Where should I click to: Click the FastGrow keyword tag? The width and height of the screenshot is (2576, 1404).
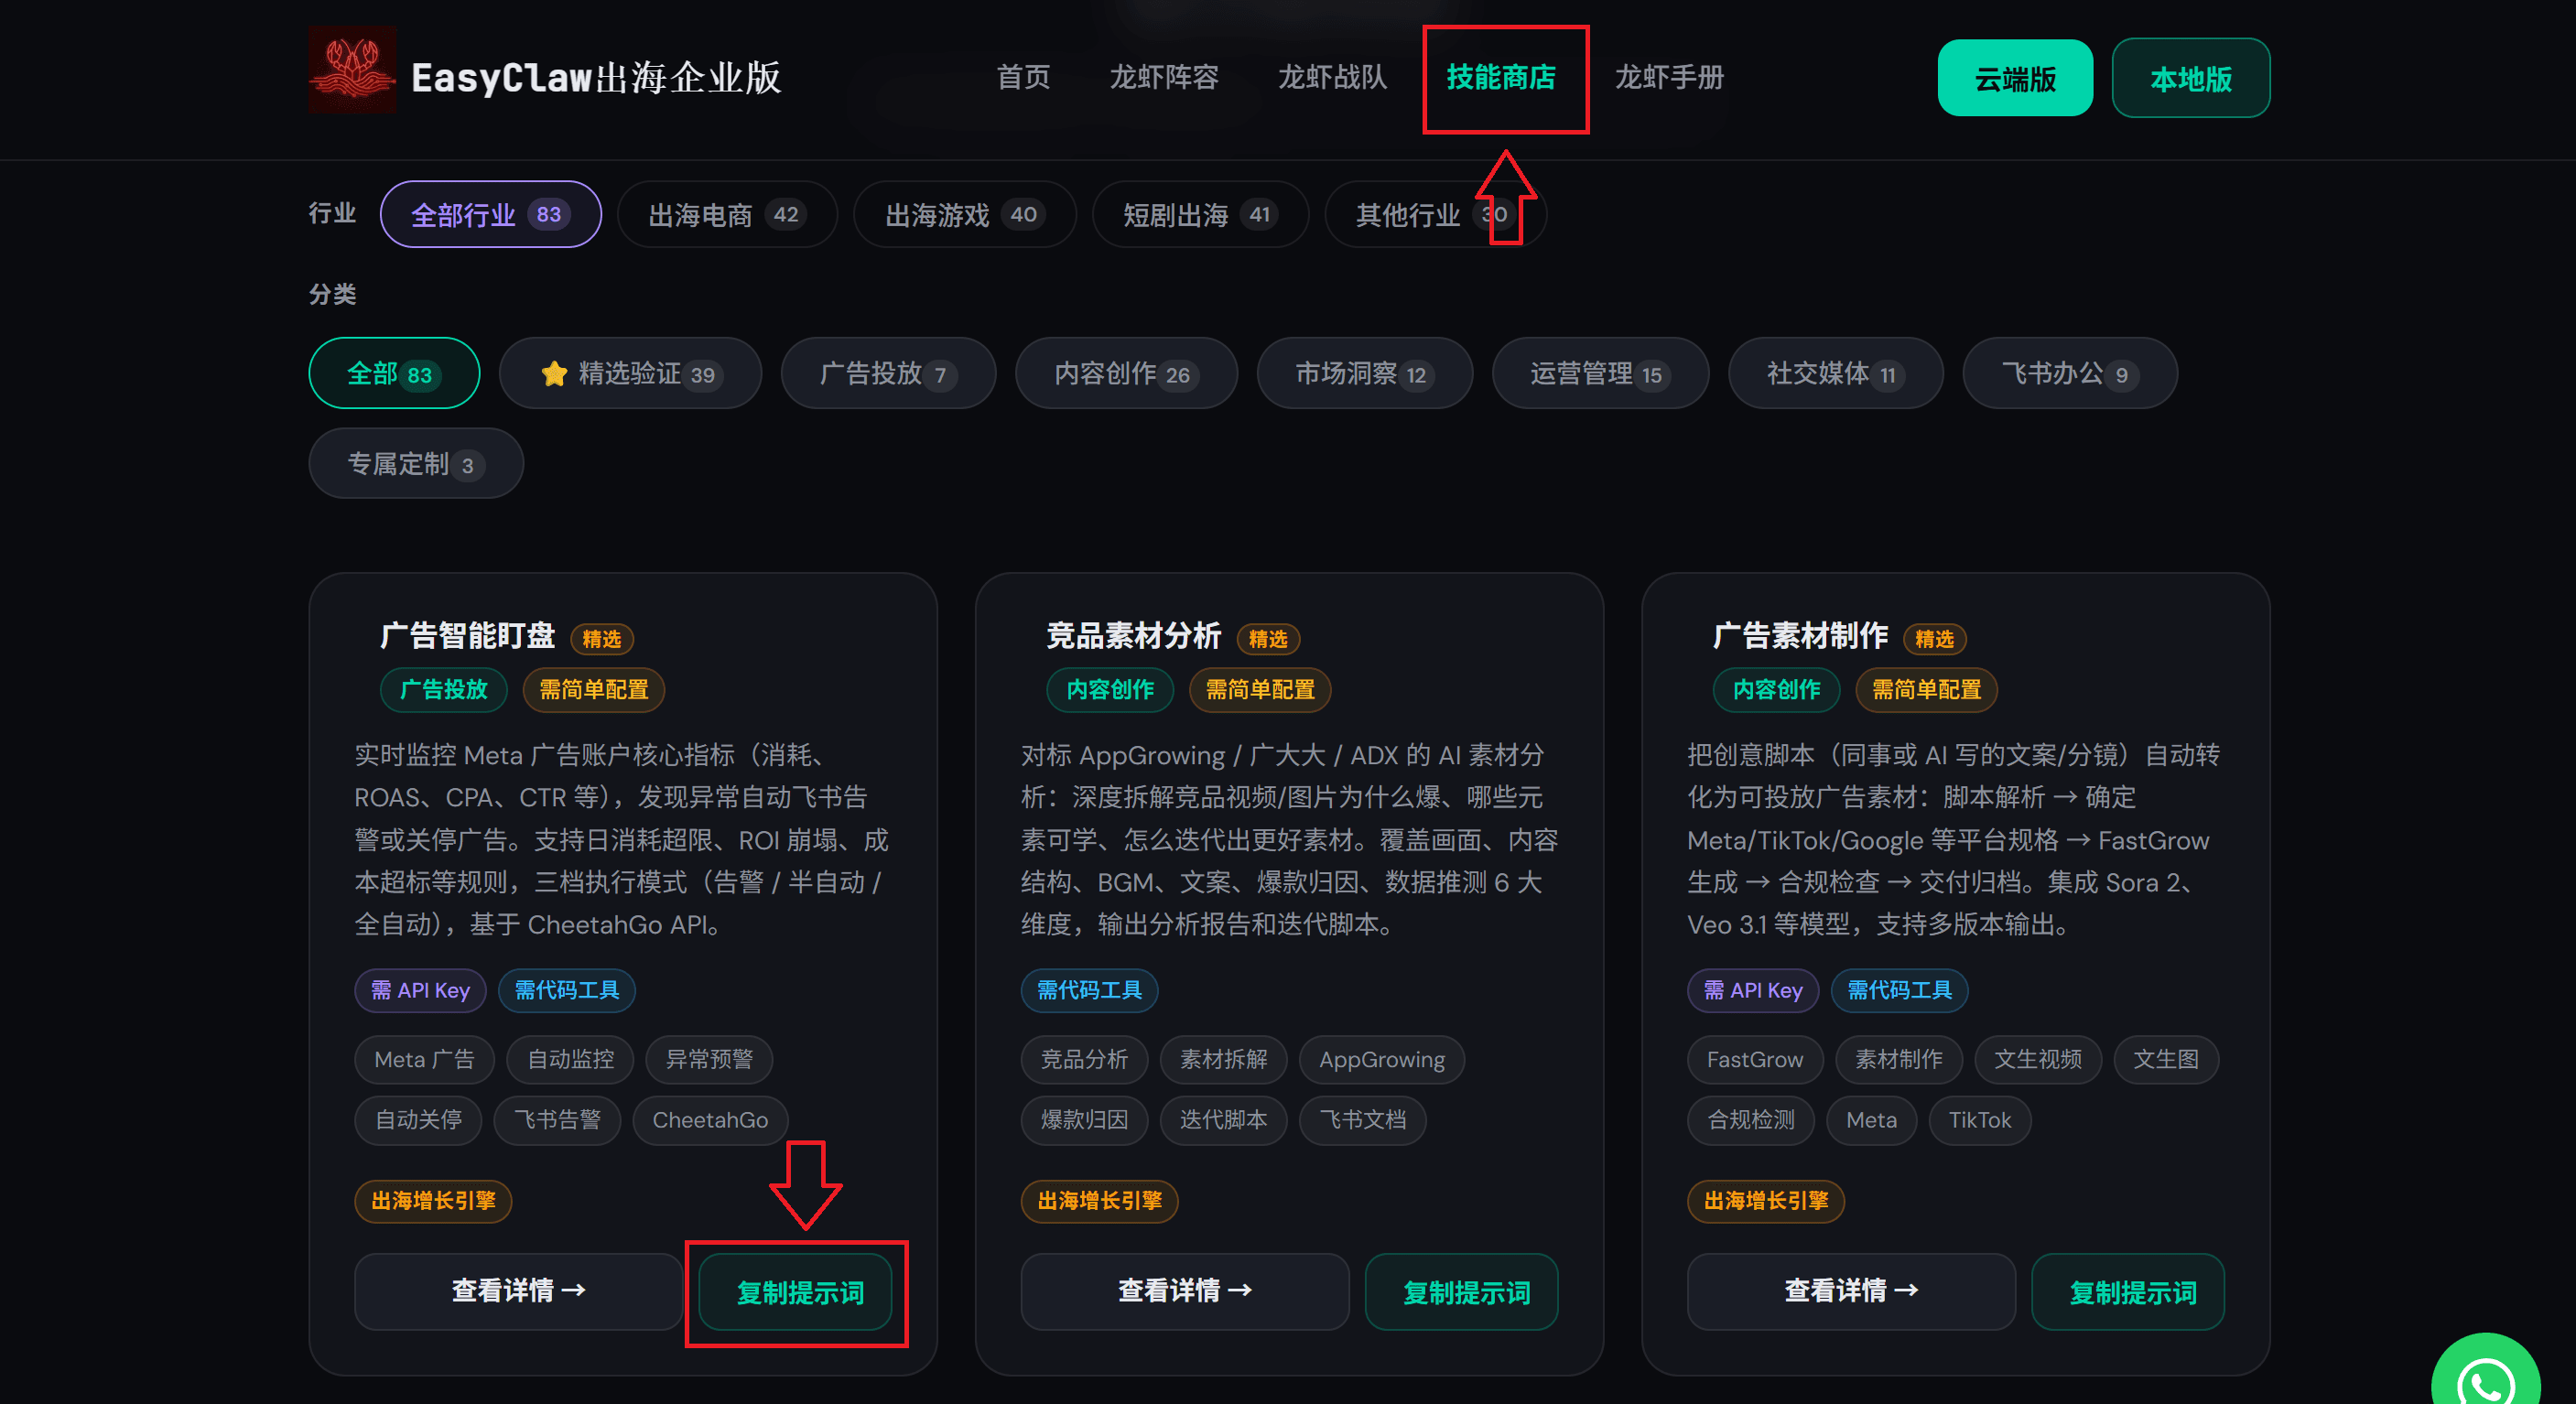[1755, 1060]
